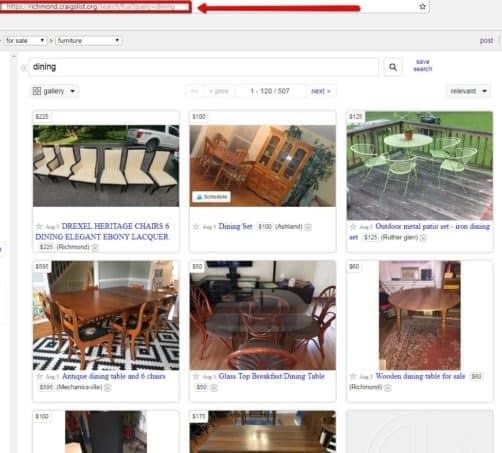The width and height of the screenshot is (502, 453).
Task: Hide the Wooden dining table posting icon
Action: coord(388,387)
